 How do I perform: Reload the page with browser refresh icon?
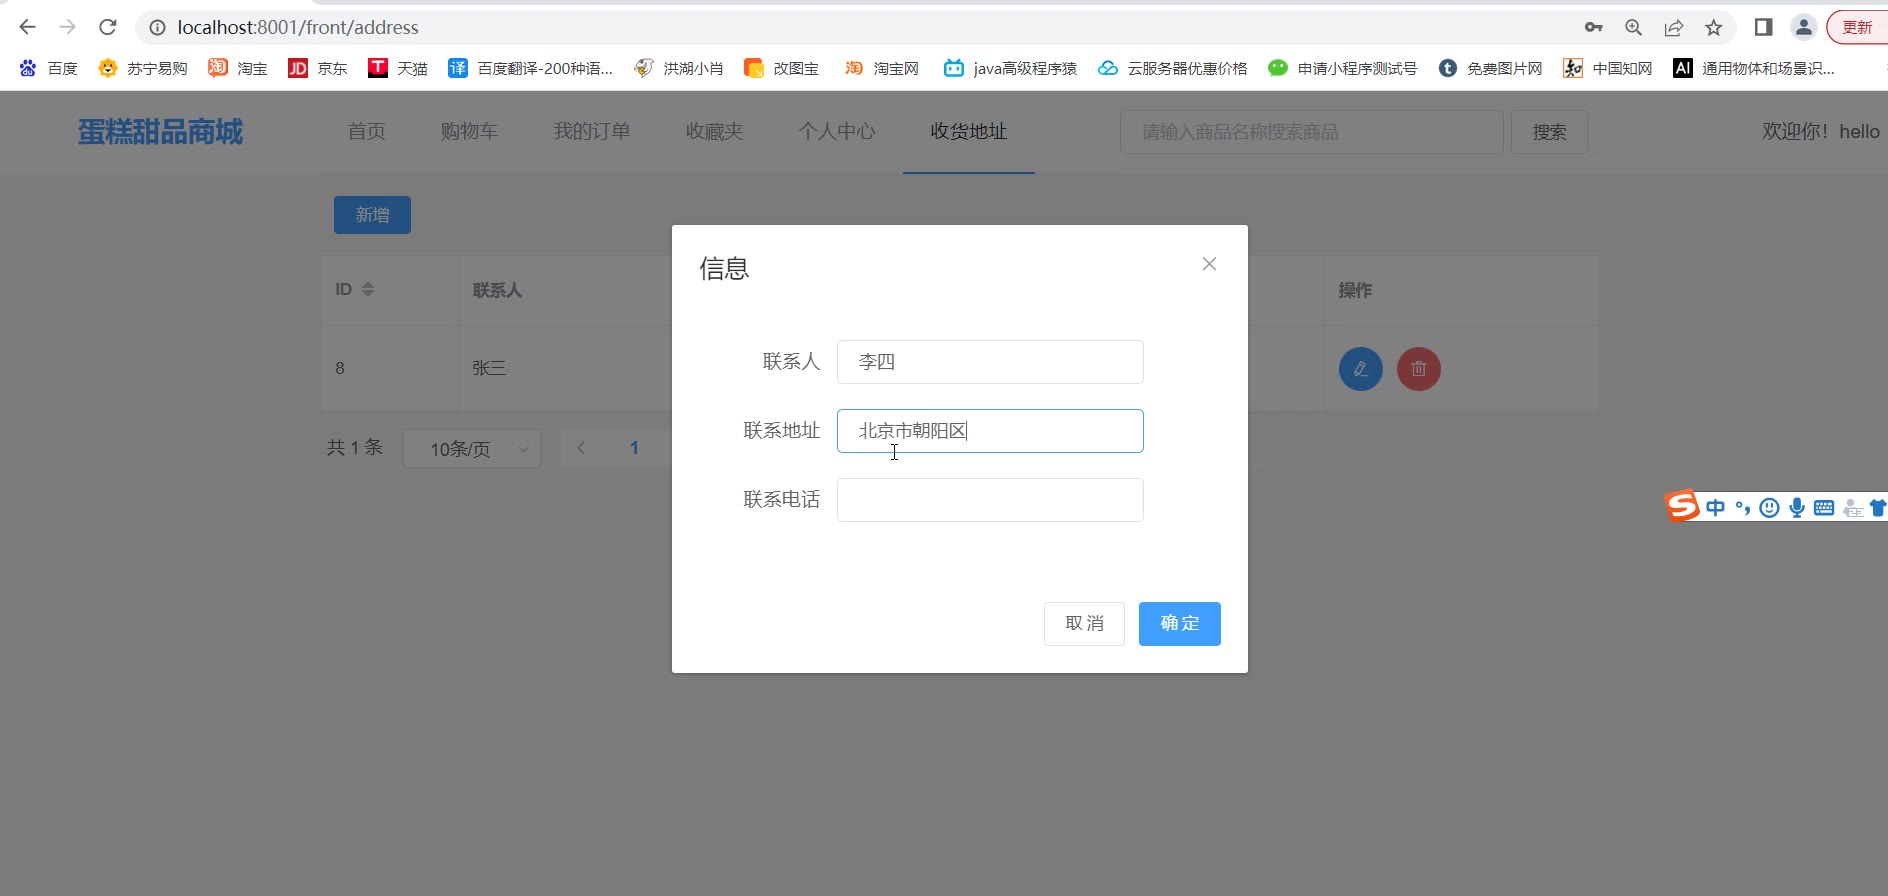click(x=108, y=27)
